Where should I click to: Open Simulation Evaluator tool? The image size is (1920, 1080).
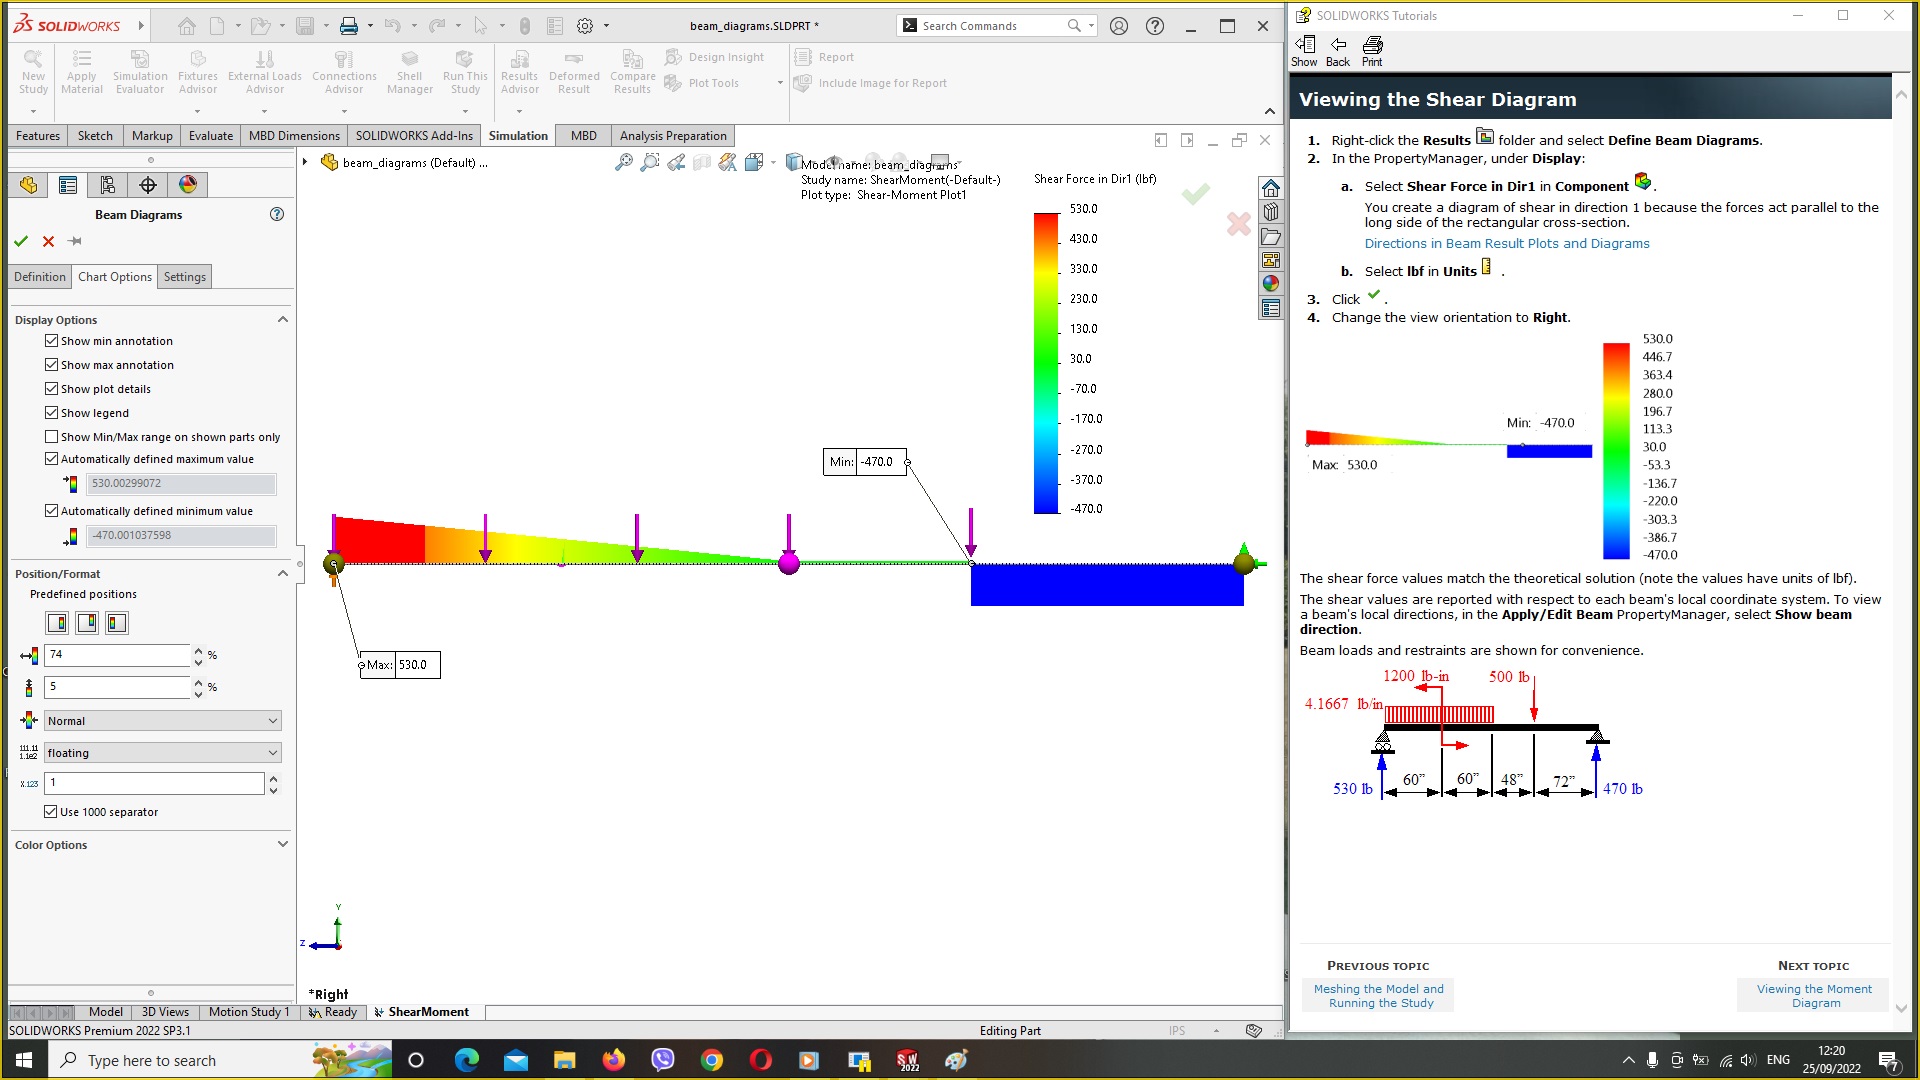pyautogui.click(x=140, y=72)
